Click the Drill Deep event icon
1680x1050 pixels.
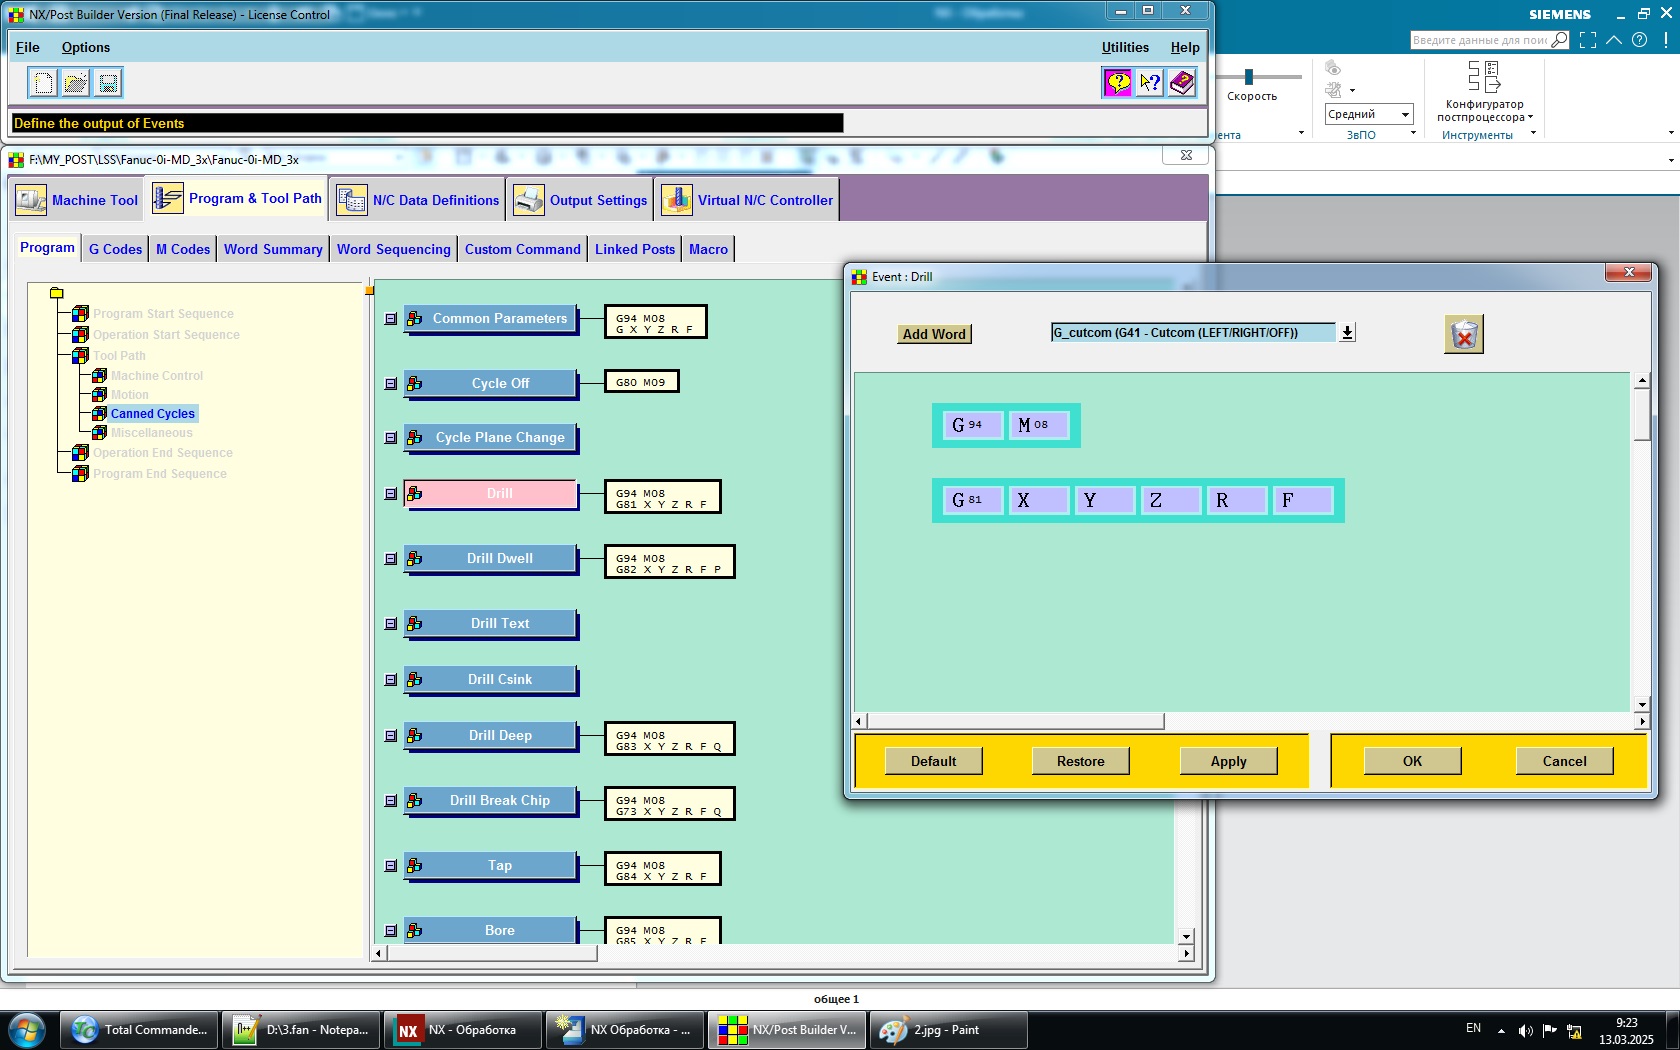click(415, 736)
